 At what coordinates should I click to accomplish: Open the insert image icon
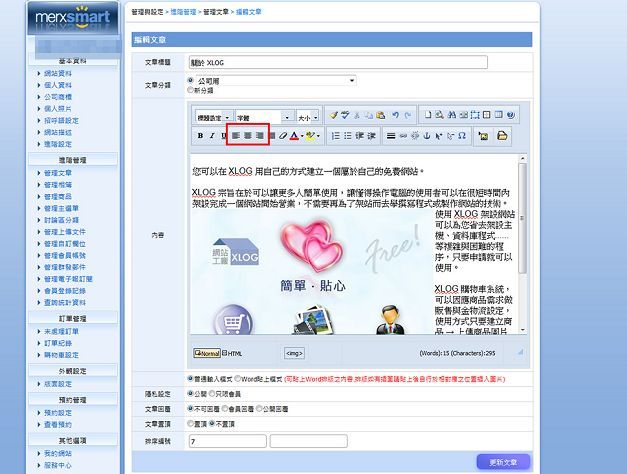pyautogui.click(x=483, y=136)
